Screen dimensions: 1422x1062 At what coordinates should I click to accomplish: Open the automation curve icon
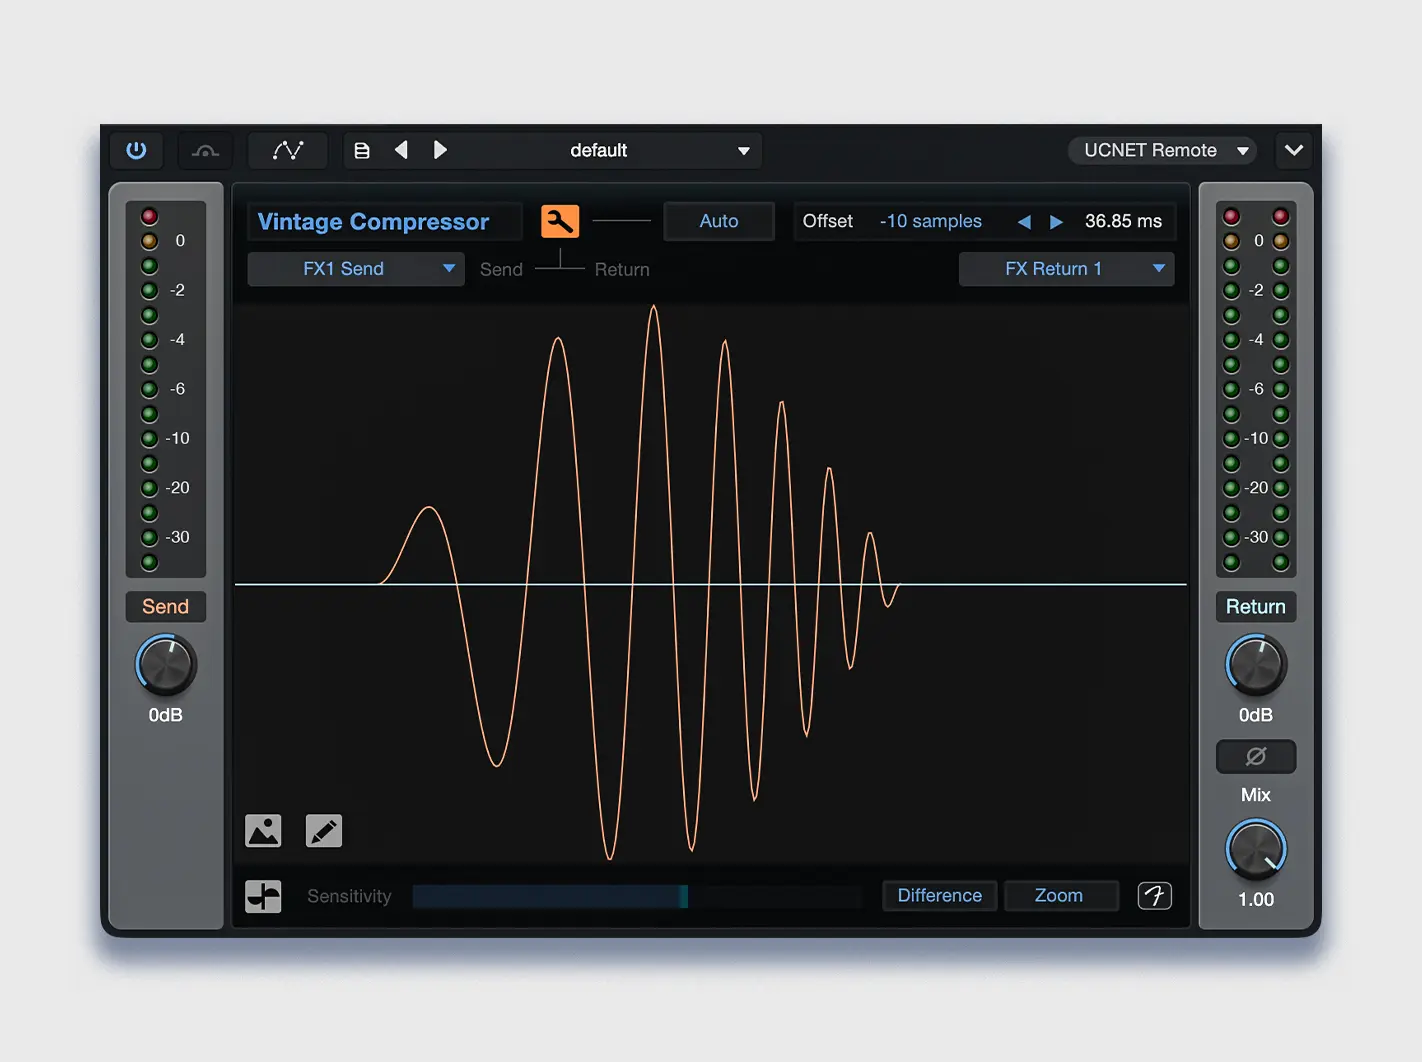(x=288, y=150)
